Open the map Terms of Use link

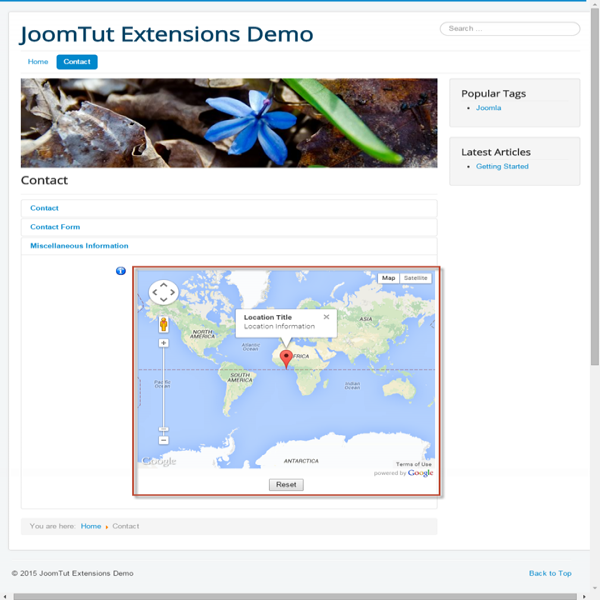pyautogui.click(x=413, y=464)
